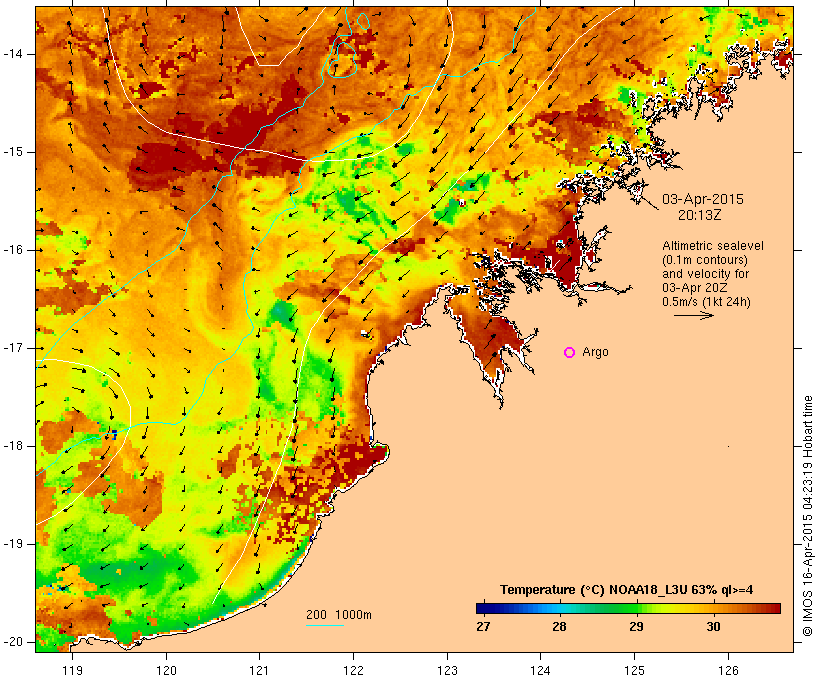Viewport: 820px width, 680px height.
Task: Click the longitude axis label '124'
Action: pyautogui.click(x=540, y=670)
